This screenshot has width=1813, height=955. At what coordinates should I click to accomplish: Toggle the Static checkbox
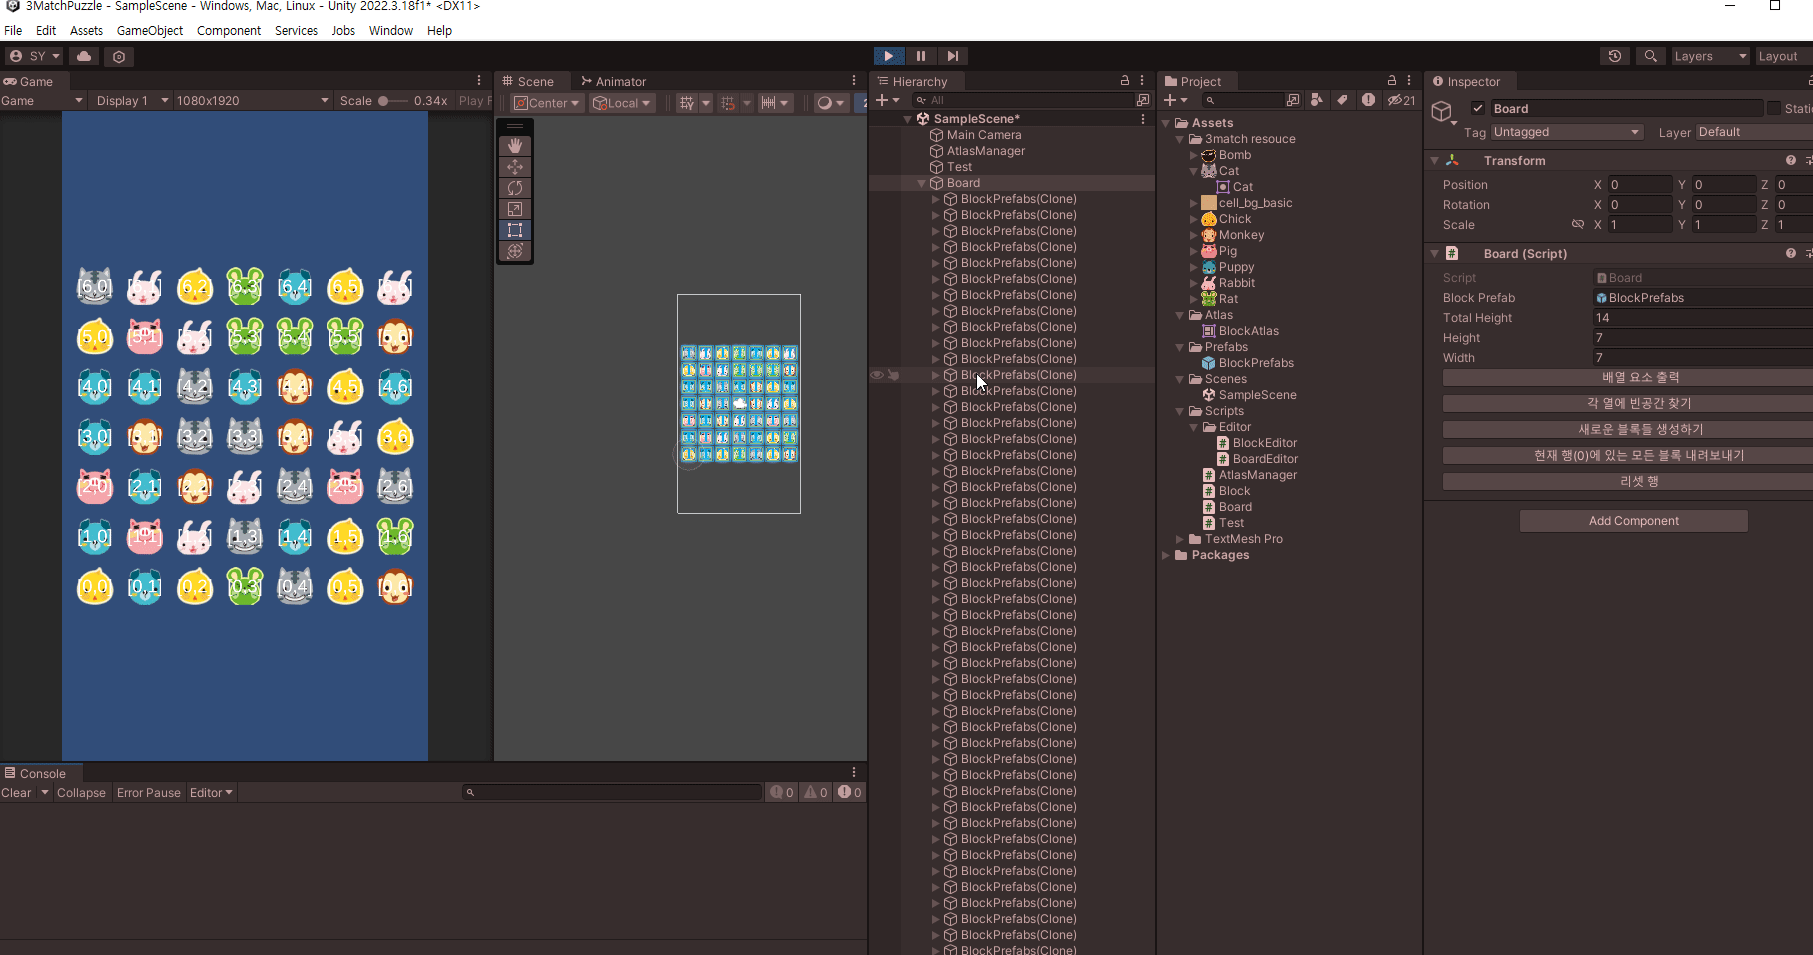coord(1774,108)
